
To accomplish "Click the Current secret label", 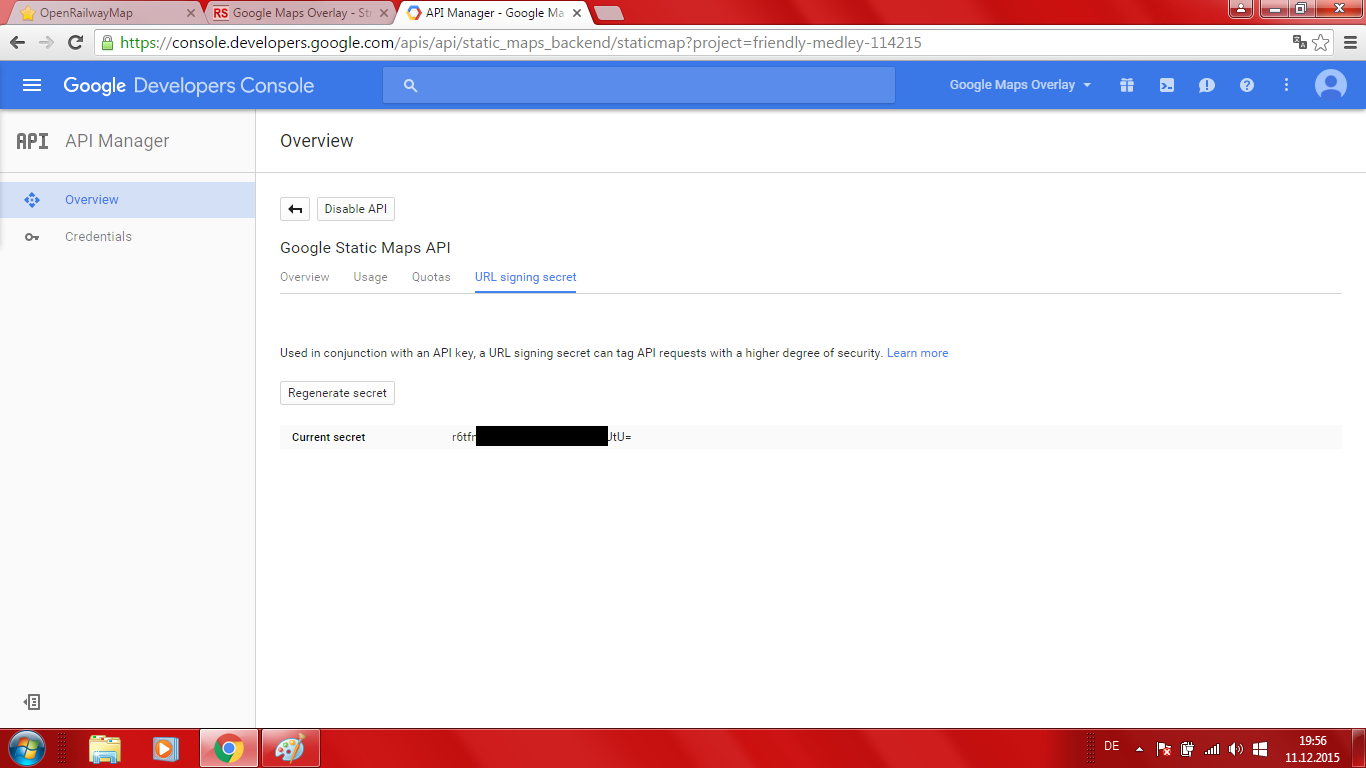I will (x=329, y=437).
